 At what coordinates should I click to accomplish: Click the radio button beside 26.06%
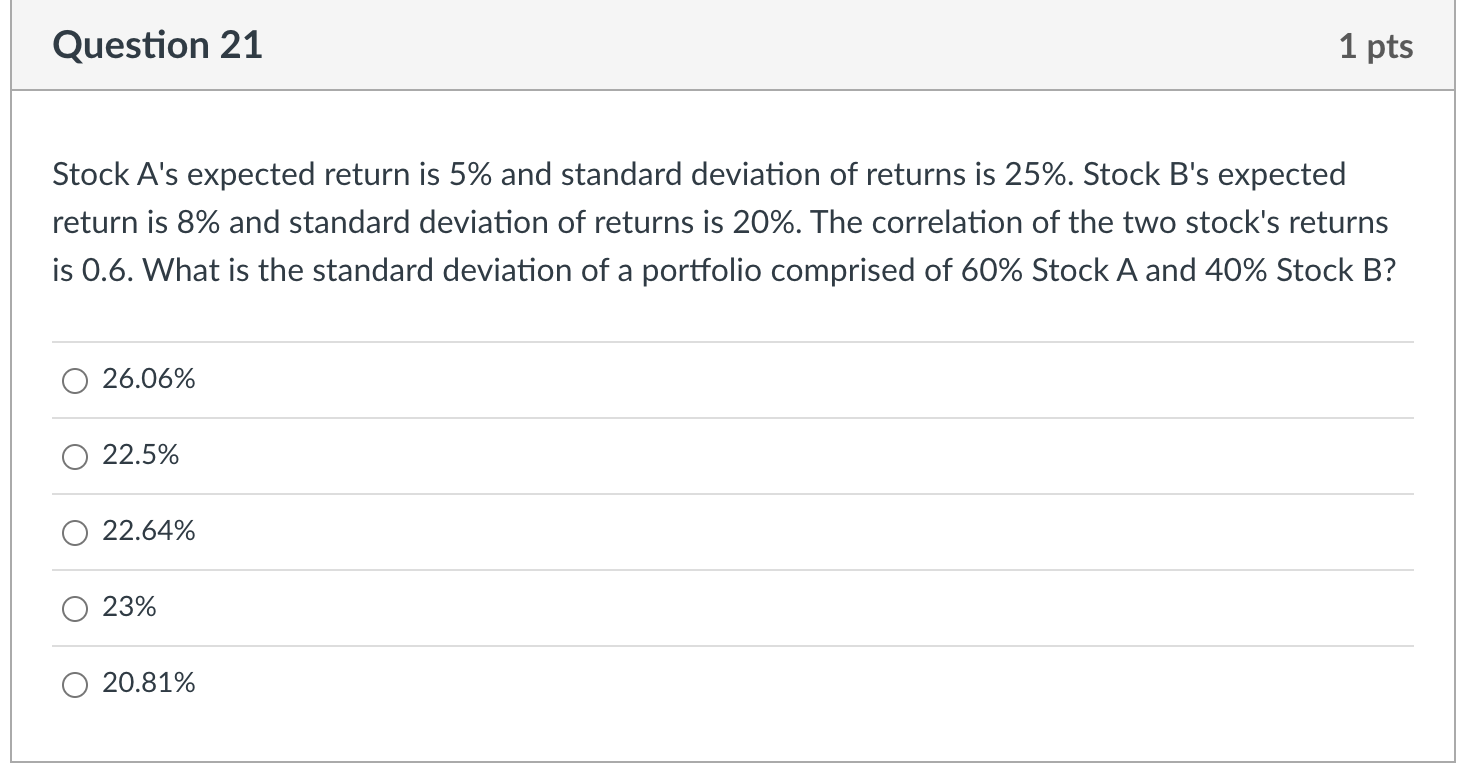tap(74, 380)
